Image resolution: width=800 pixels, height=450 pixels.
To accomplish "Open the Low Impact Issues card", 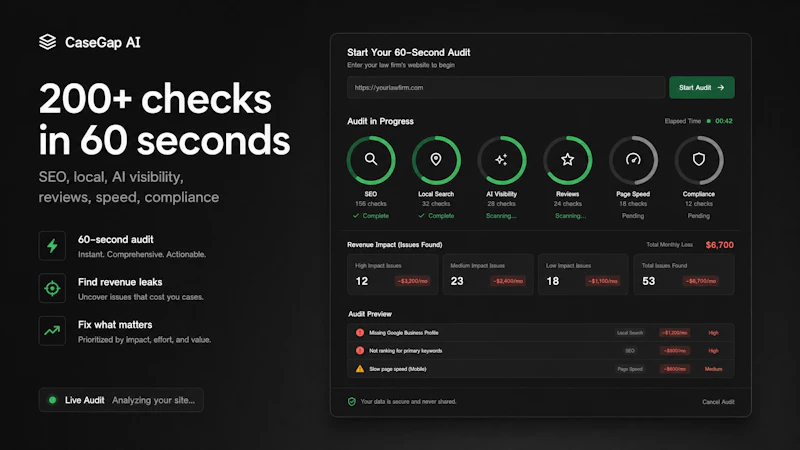I will (x=583, y=274).
